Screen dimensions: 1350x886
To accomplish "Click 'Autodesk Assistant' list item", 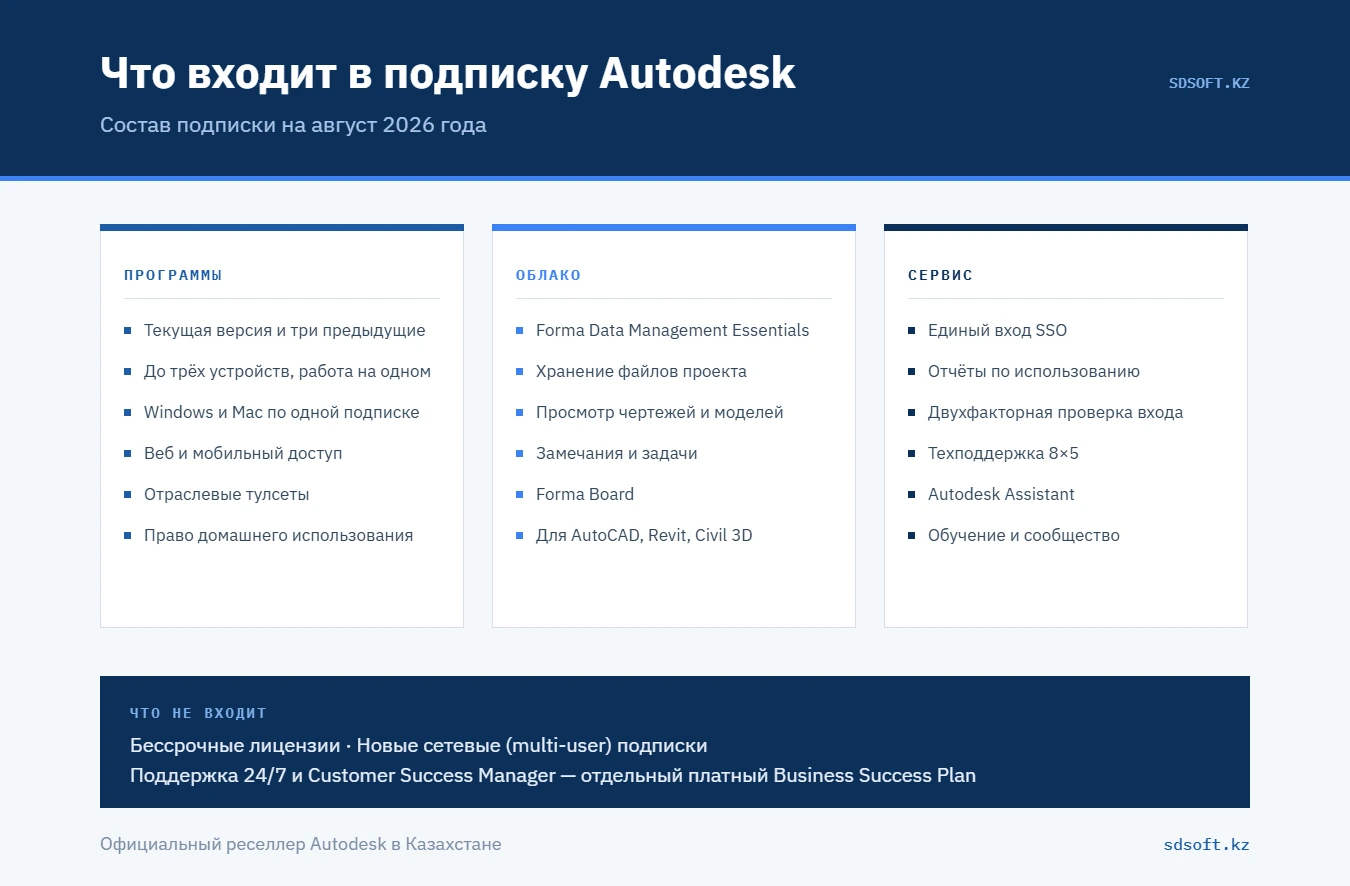I will [1001, 494].
